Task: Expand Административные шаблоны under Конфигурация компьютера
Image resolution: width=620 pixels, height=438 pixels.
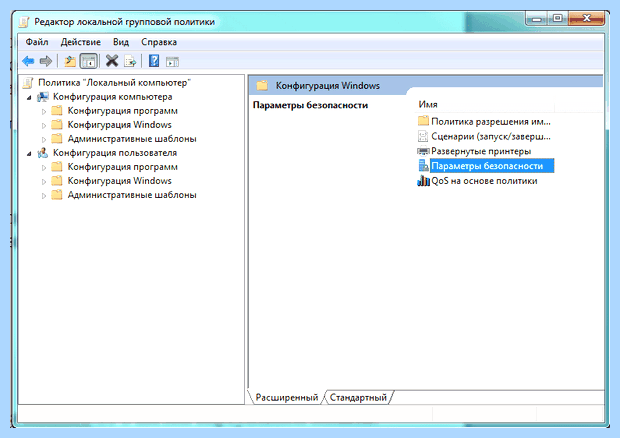Action: [x=44, y=140]
